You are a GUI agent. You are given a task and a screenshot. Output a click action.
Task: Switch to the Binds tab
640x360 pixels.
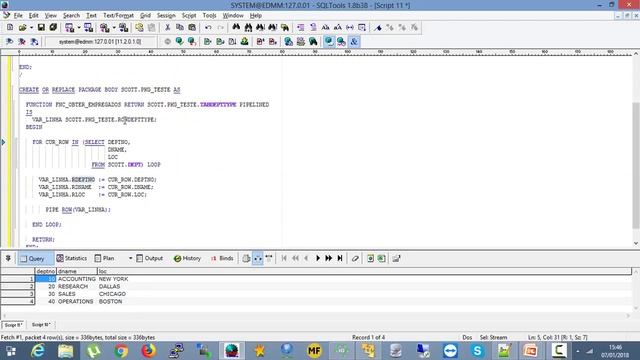point(222,258)
